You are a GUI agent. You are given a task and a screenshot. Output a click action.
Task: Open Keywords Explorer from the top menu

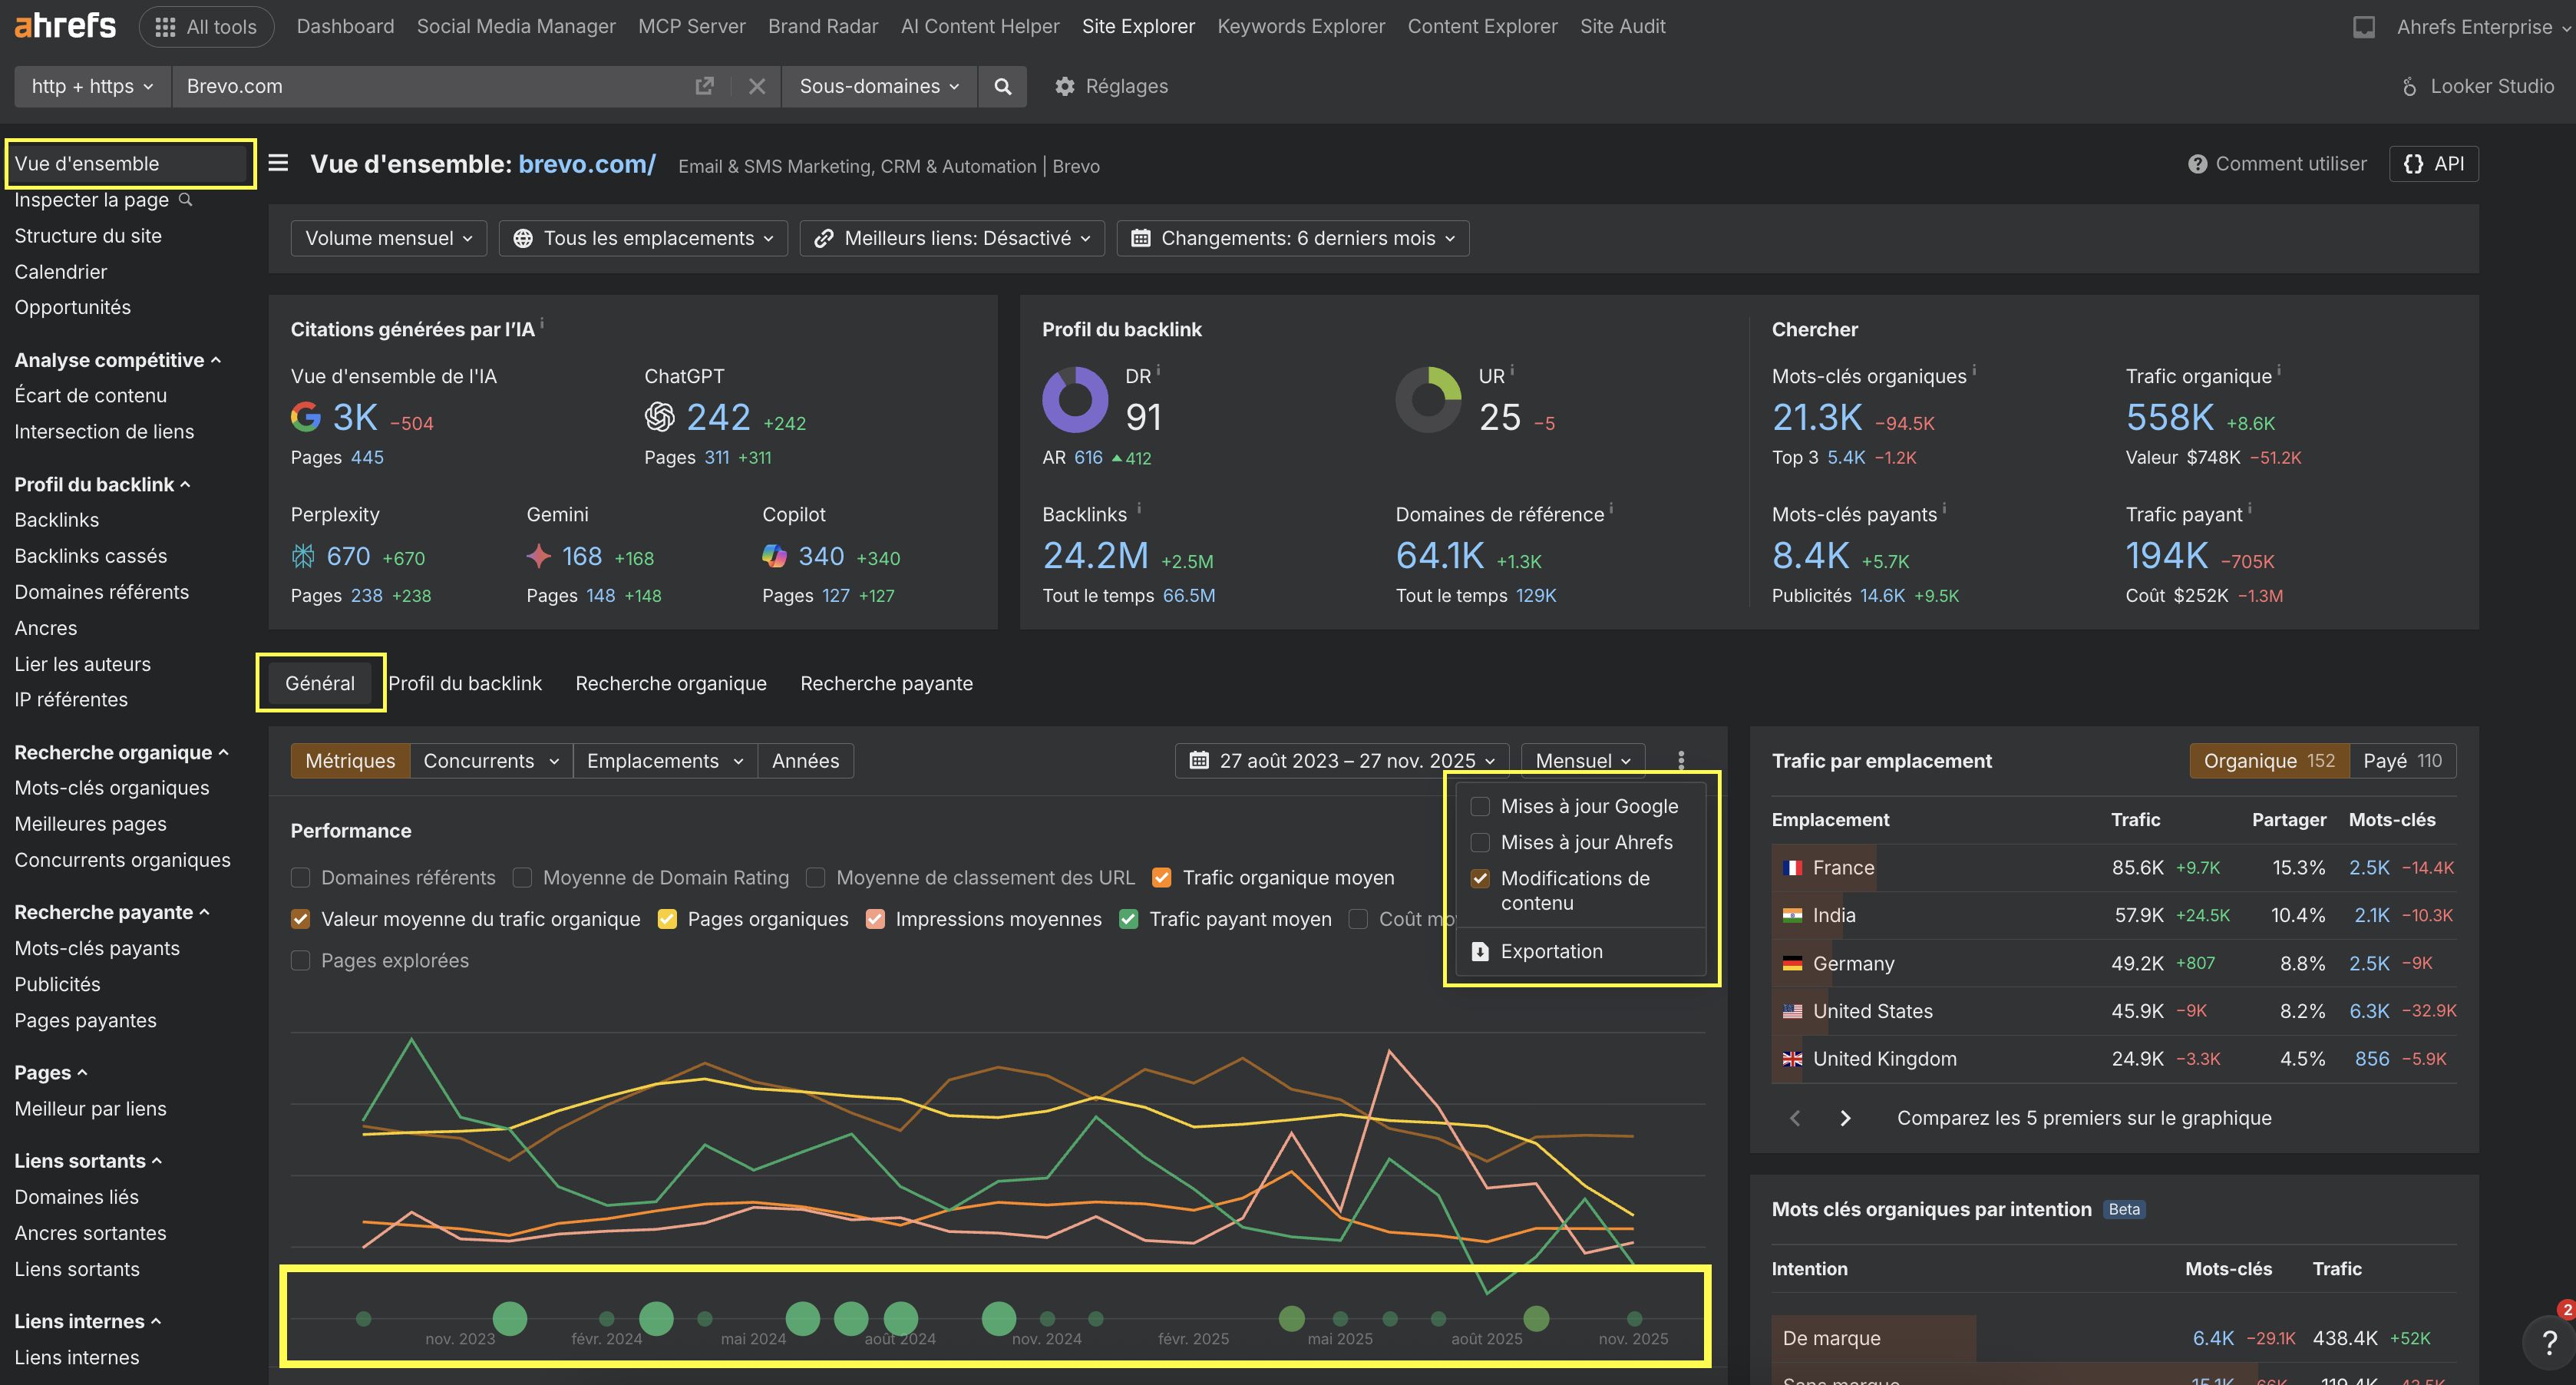pos(1300,26)
